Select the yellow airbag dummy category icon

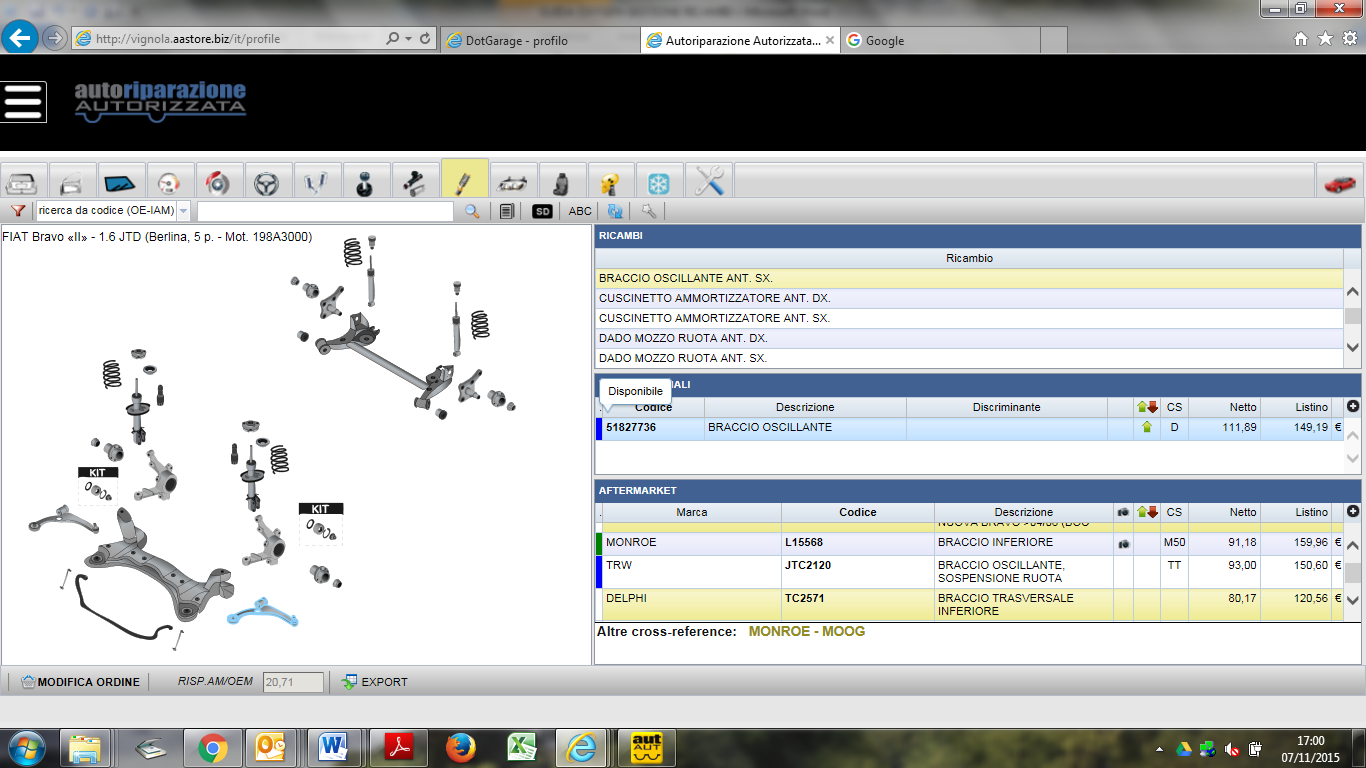pos(612,183)
